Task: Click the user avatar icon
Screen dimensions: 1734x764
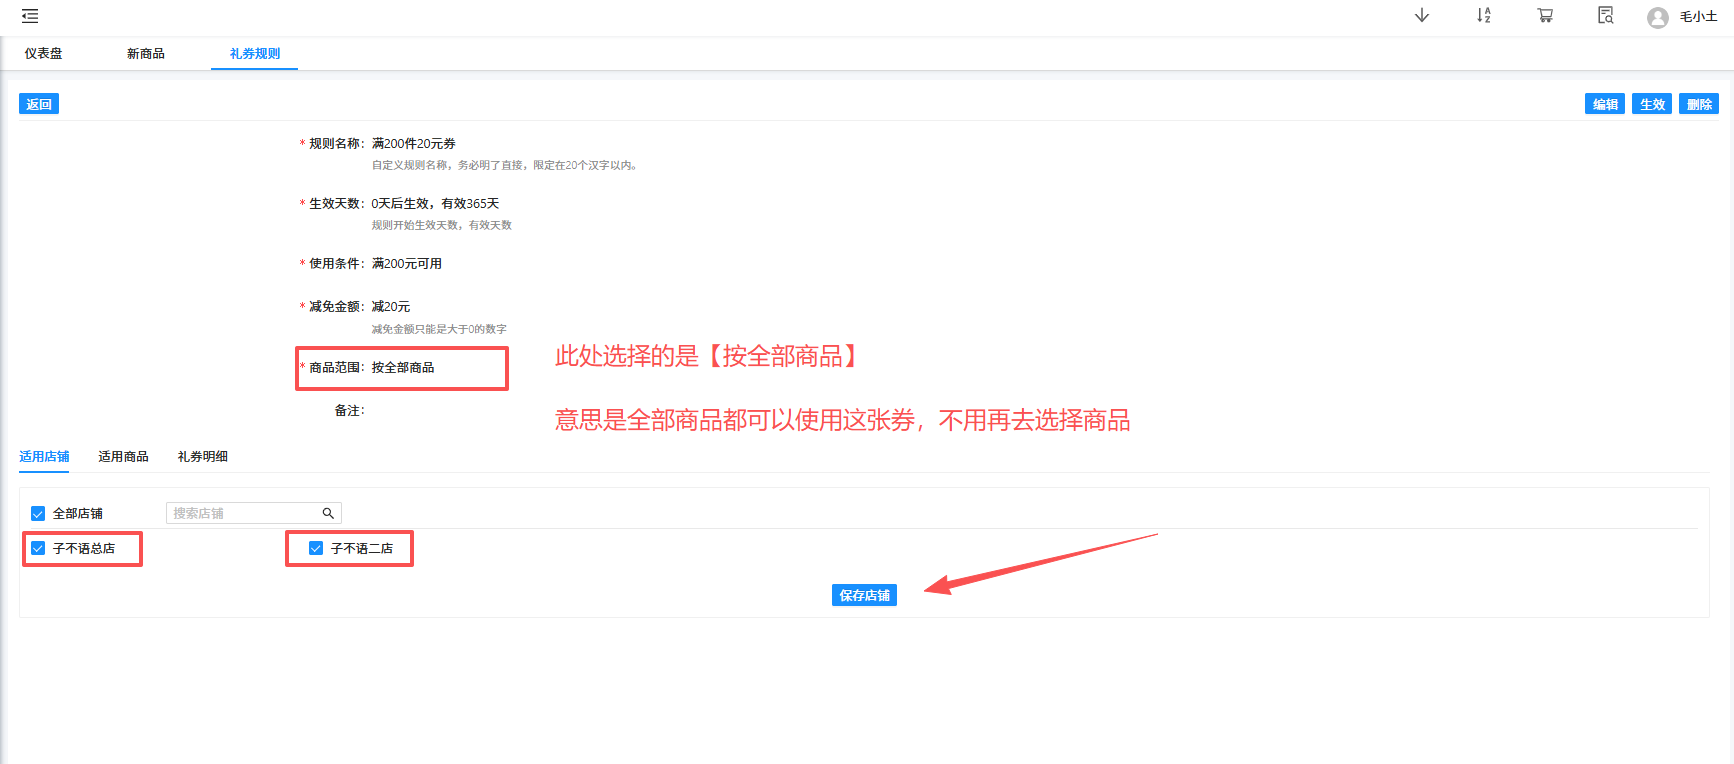Action: [1657, 17]
